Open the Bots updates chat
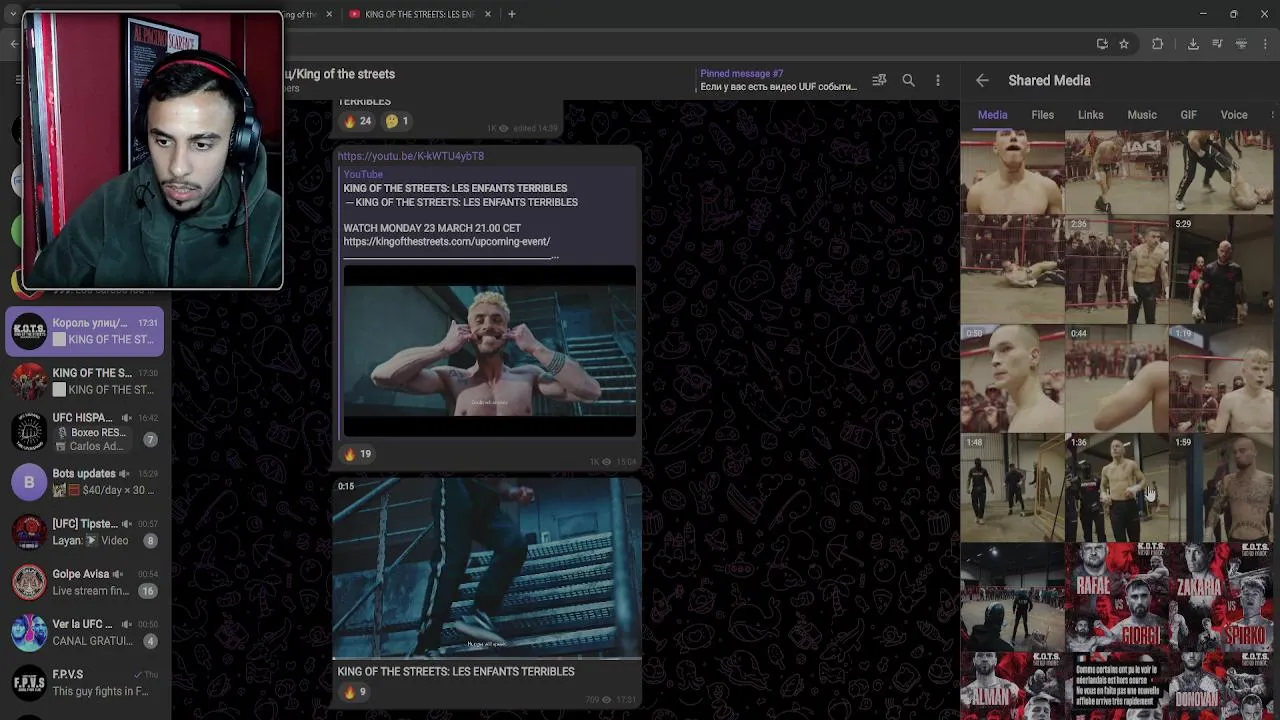The height and width of the screenshot is (720, 1280). [86, 482]
